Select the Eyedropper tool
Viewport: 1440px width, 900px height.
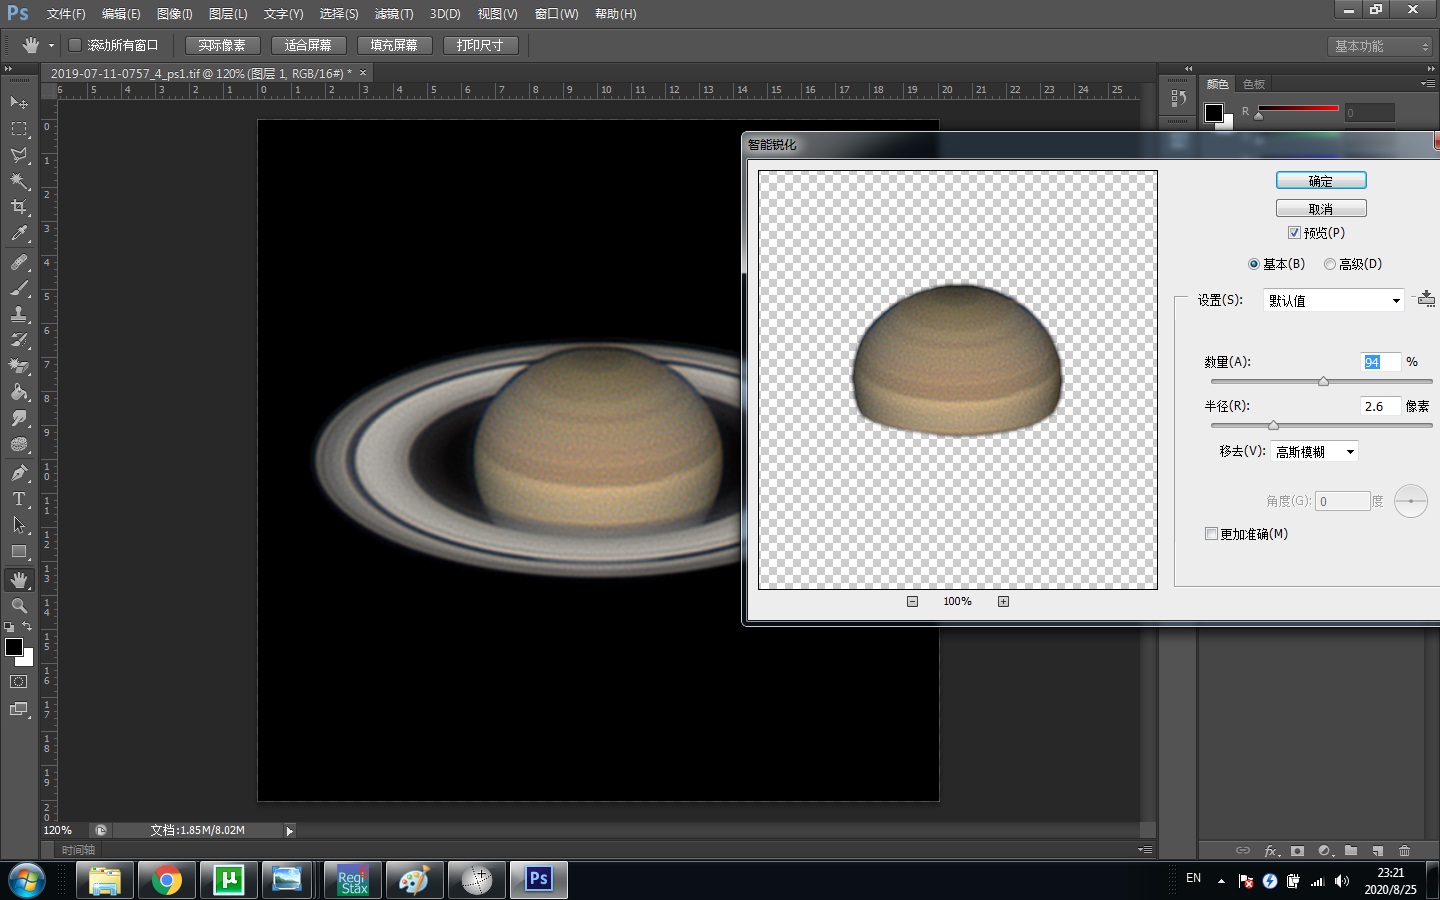click(x=19, y=234)
